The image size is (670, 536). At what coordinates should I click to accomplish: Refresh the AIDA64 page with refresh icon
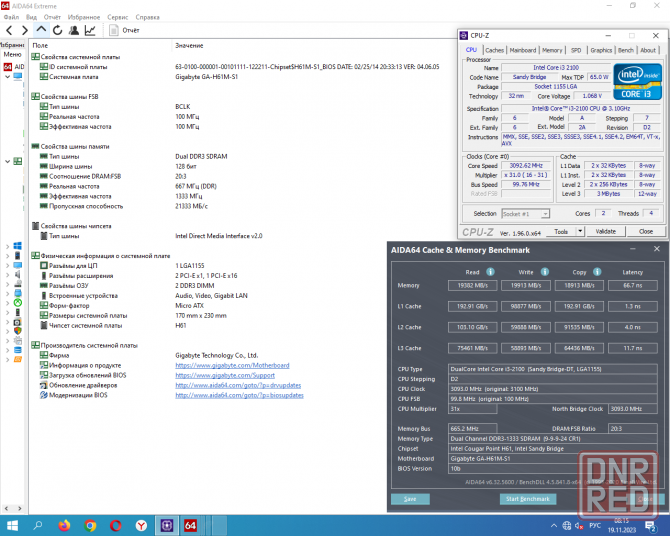tap(58, 30)
